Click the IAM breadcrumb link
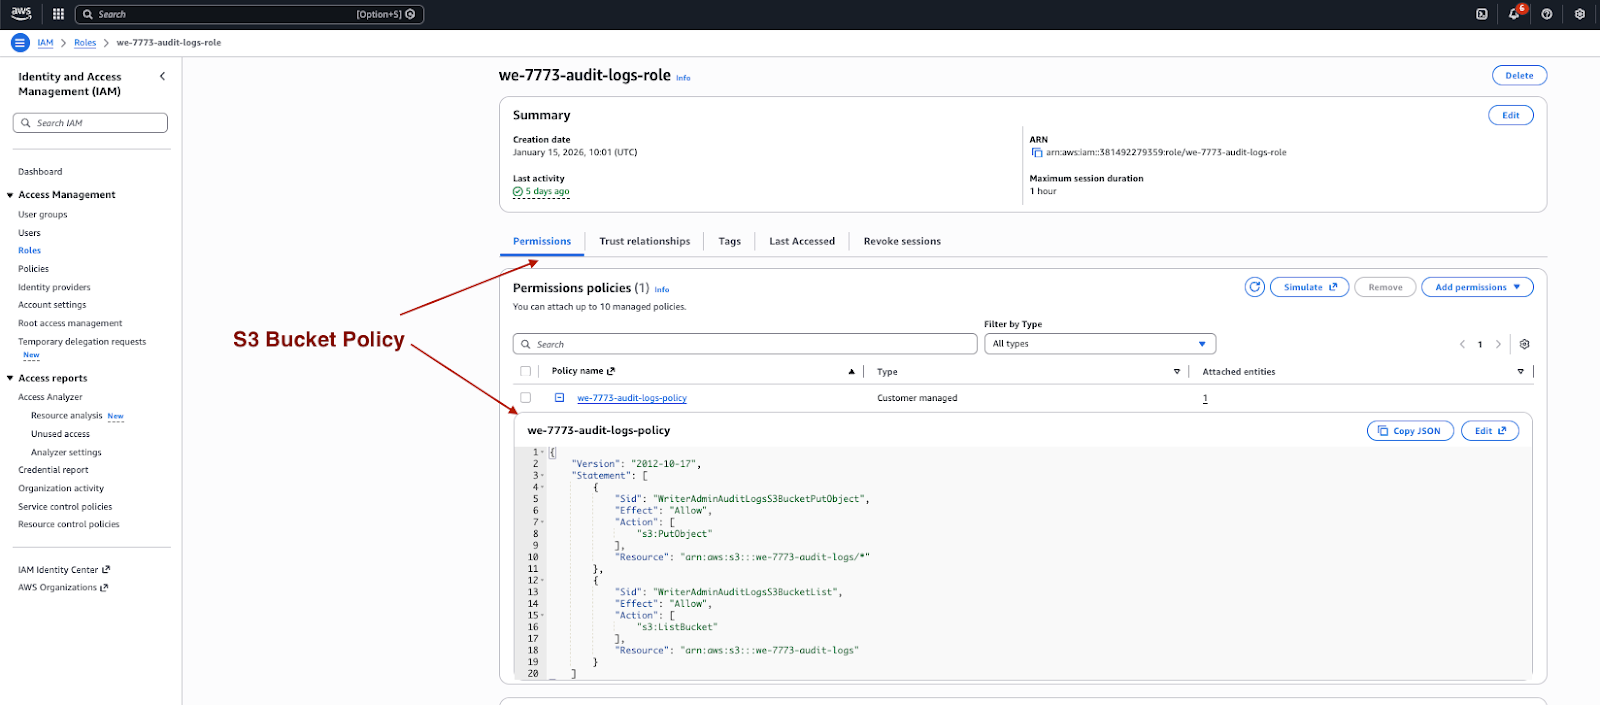The width and height of the screenshot is (1600, 705). click(x=45, y=43)
